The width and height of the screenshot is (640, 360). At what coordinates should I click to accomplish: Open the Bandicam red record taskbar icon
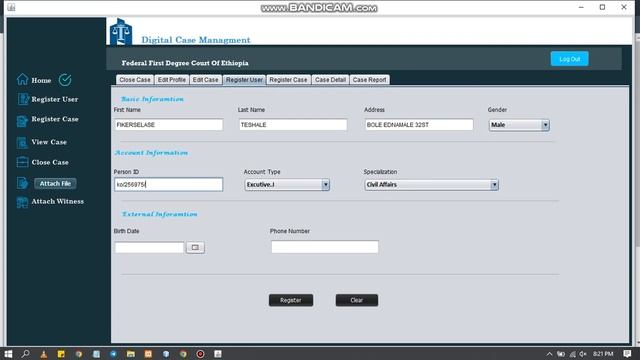pyautogui.click(x=200, y=354)
